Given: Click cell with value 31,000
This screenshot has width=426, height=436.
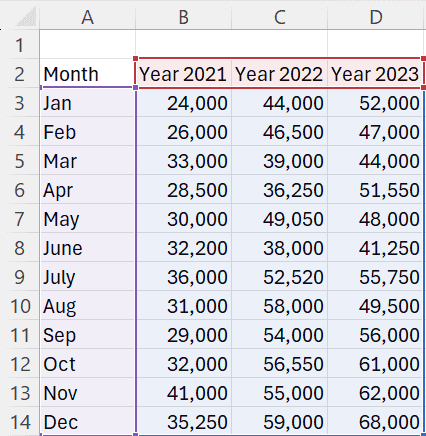Looking at the screenshot, I should (184, 306).
